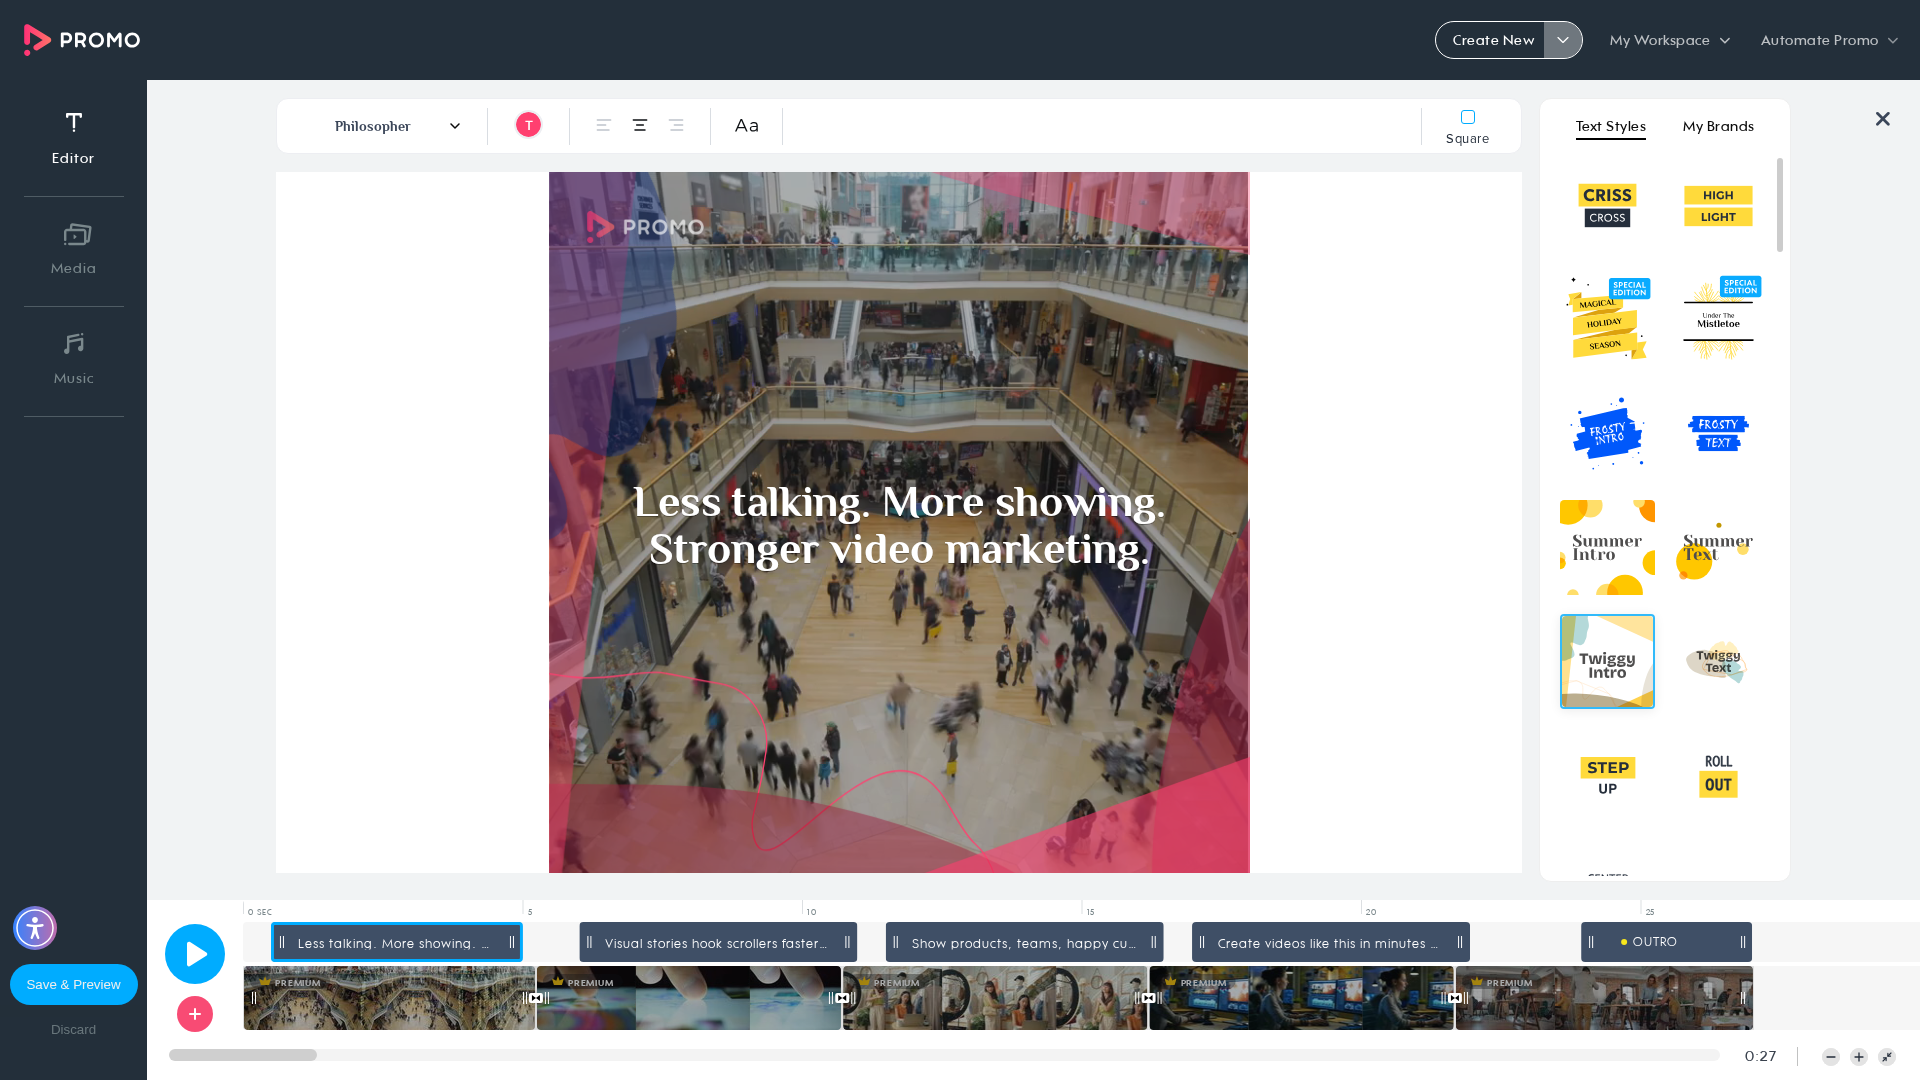Select the 'Visual stories hook scrollers' caption clip

(x=718, y=942)
